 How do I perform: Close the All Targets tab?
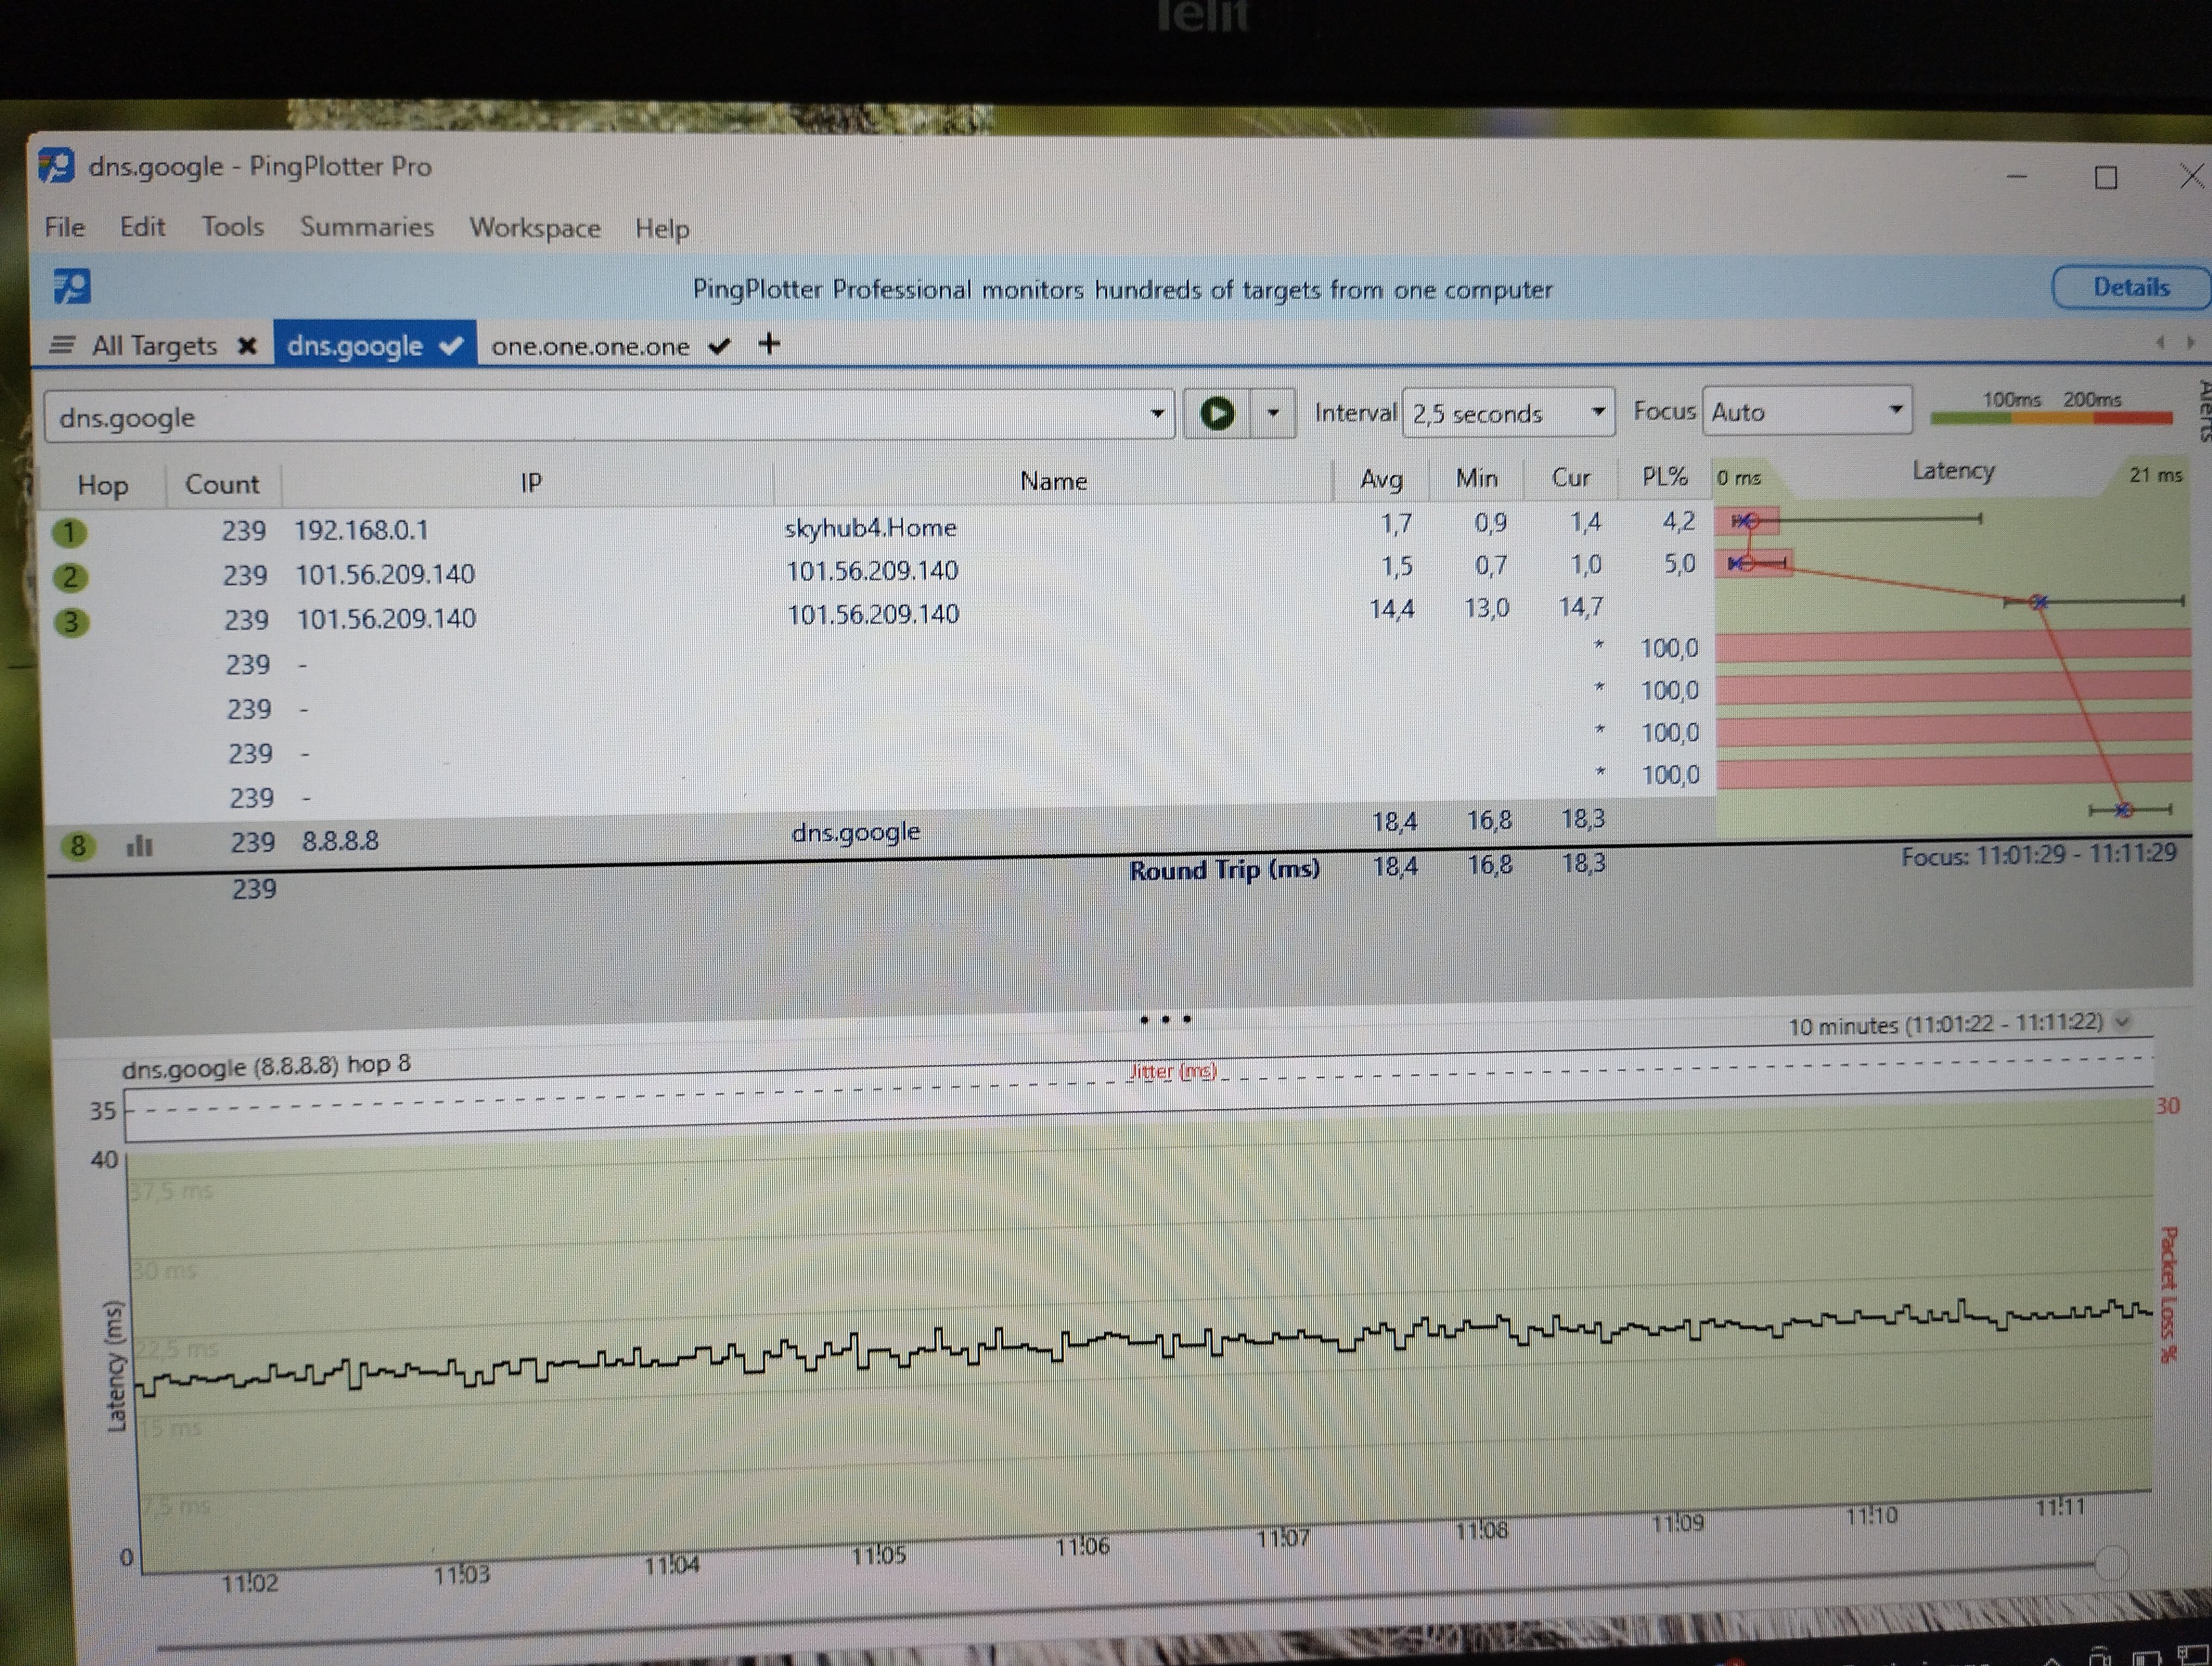coord(247,346)
